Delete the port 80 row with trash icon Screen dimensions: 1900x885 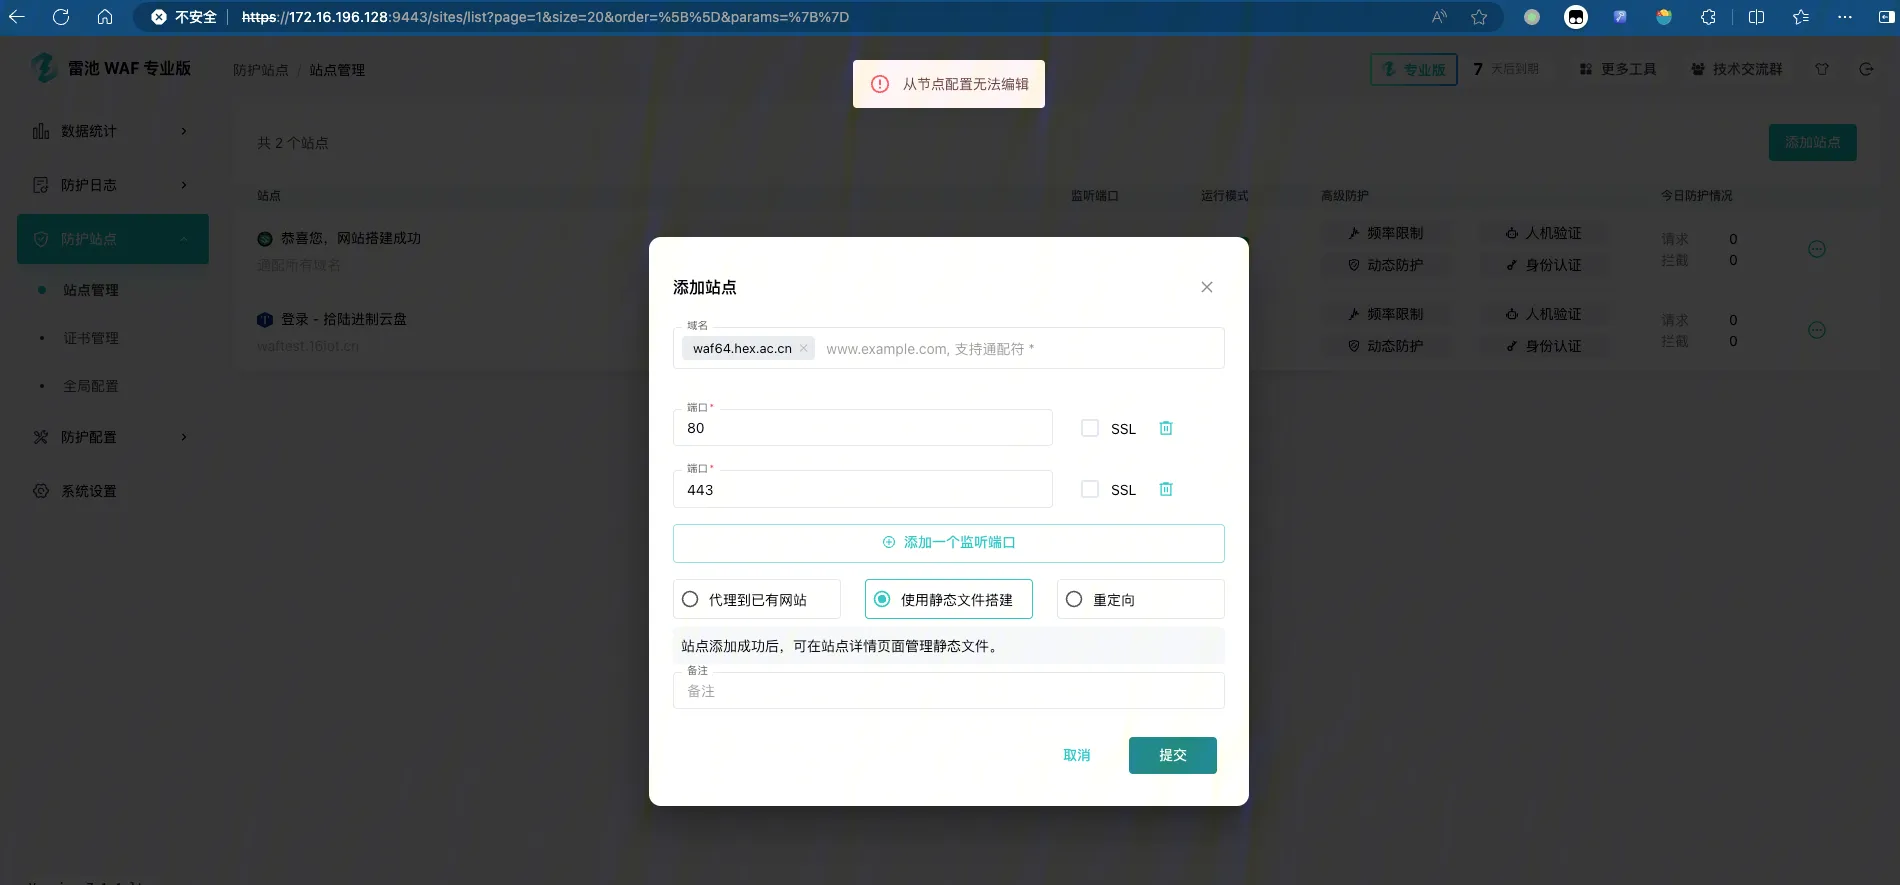tap(1165, 428)
